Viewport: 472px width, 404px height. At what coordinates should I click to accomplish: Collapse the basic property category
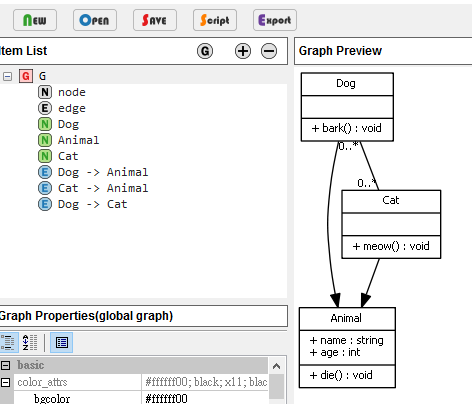click(5, 365)
